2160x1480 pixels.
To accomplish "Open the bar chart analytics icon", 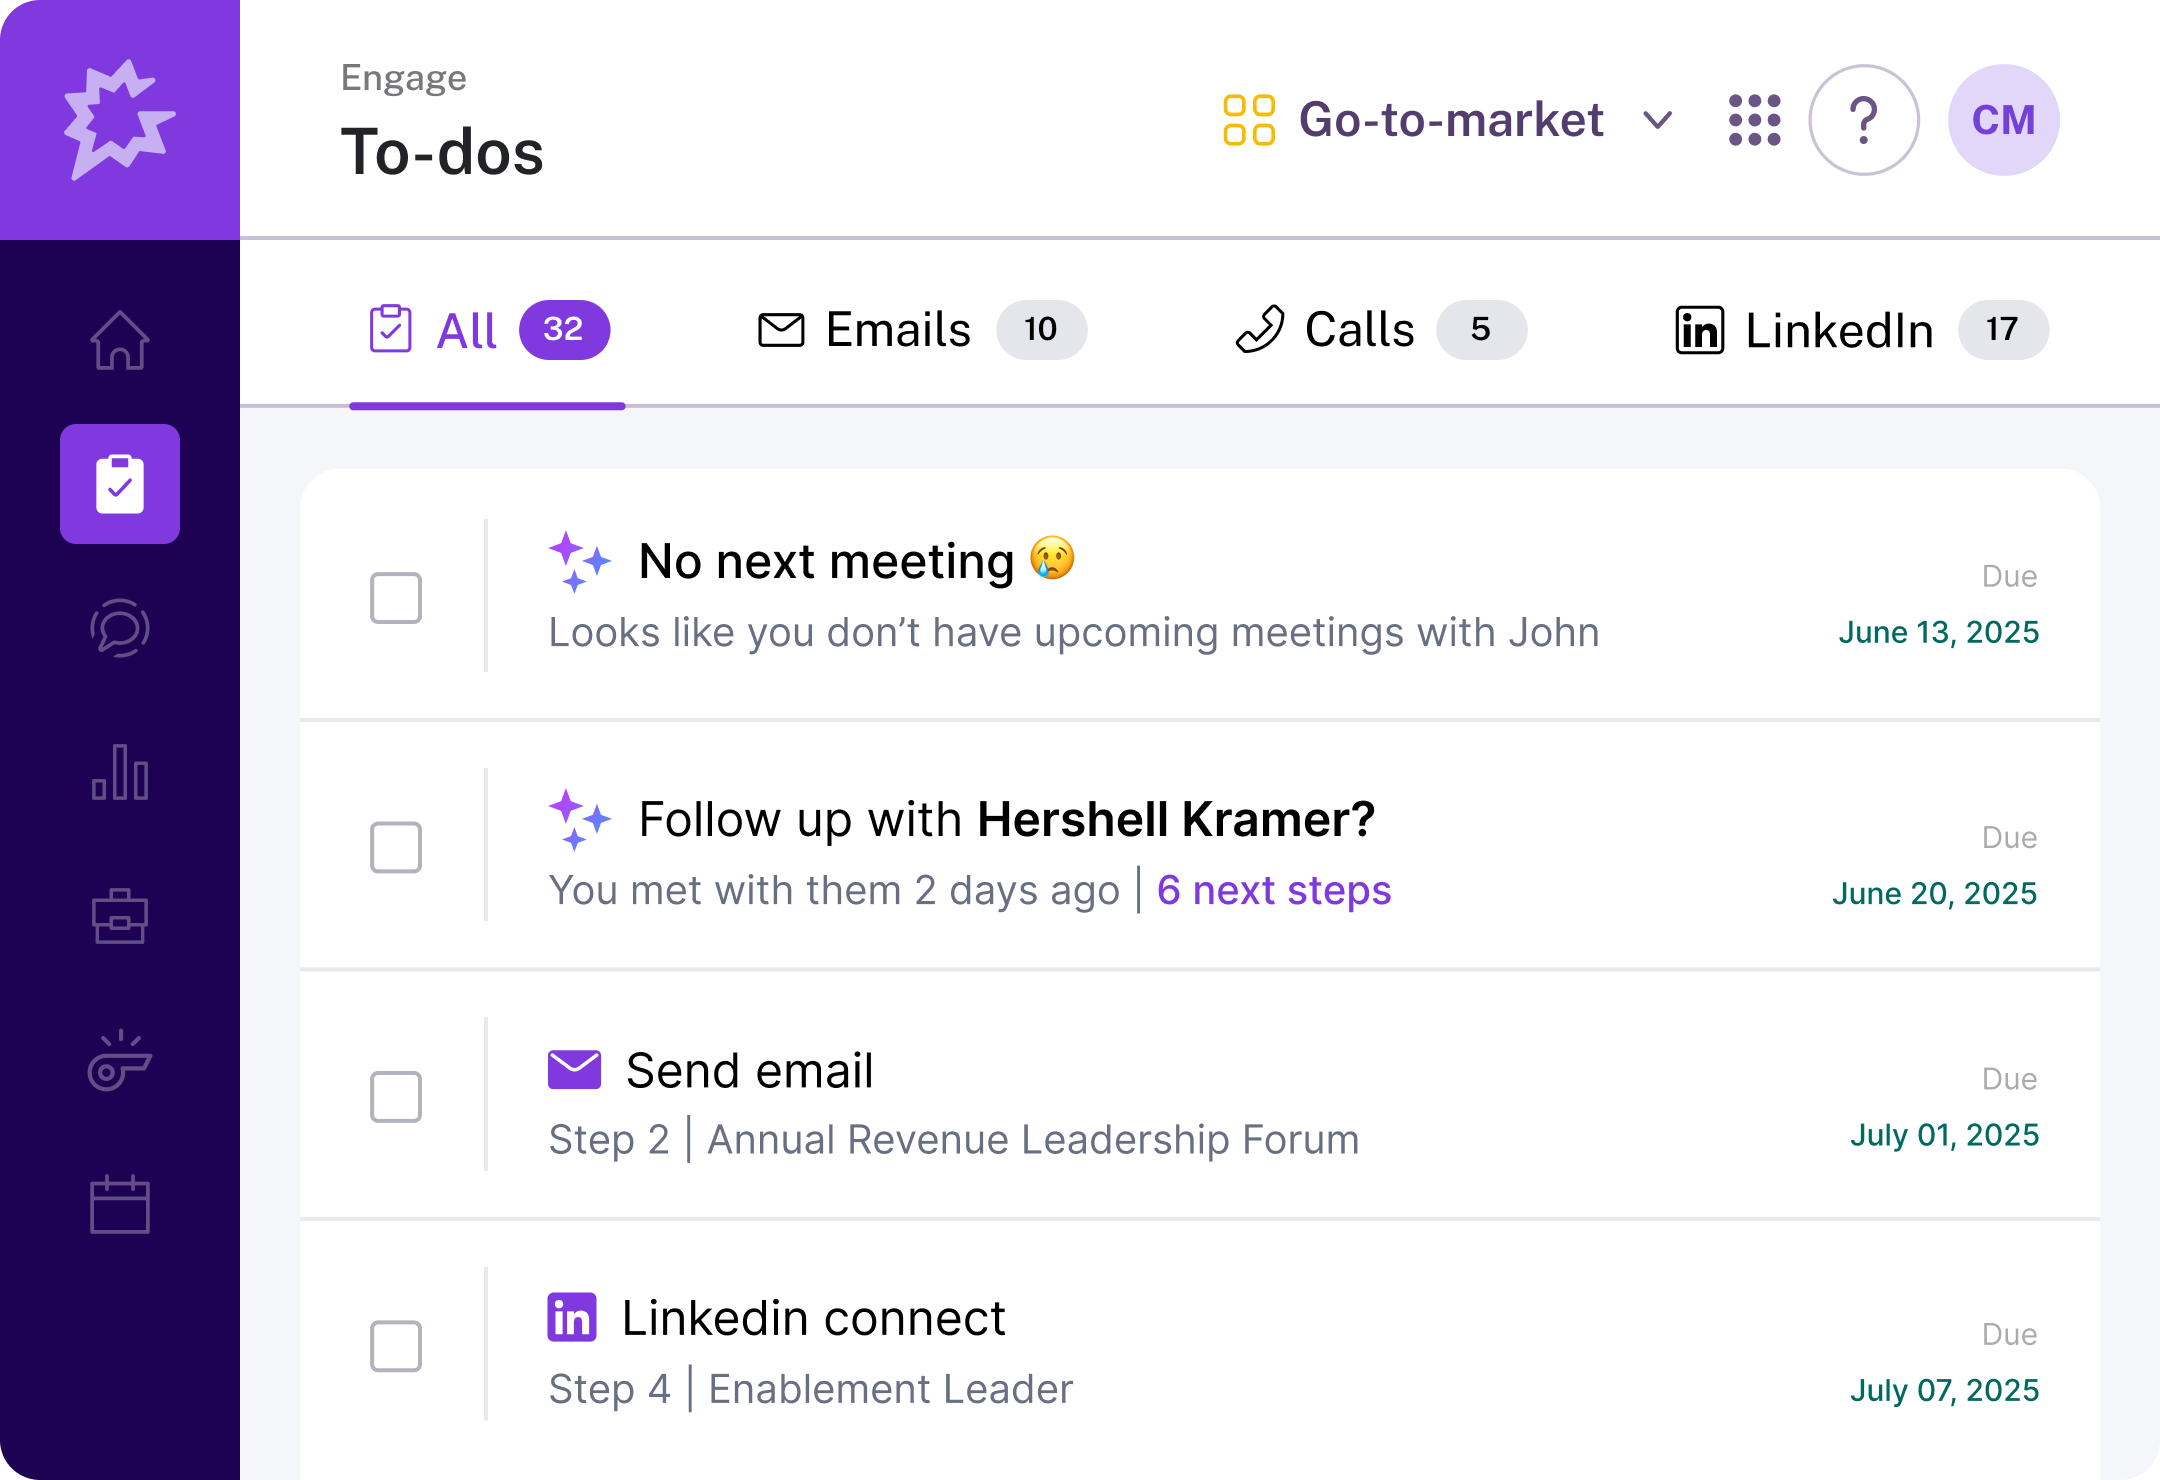I will (120, 772).
